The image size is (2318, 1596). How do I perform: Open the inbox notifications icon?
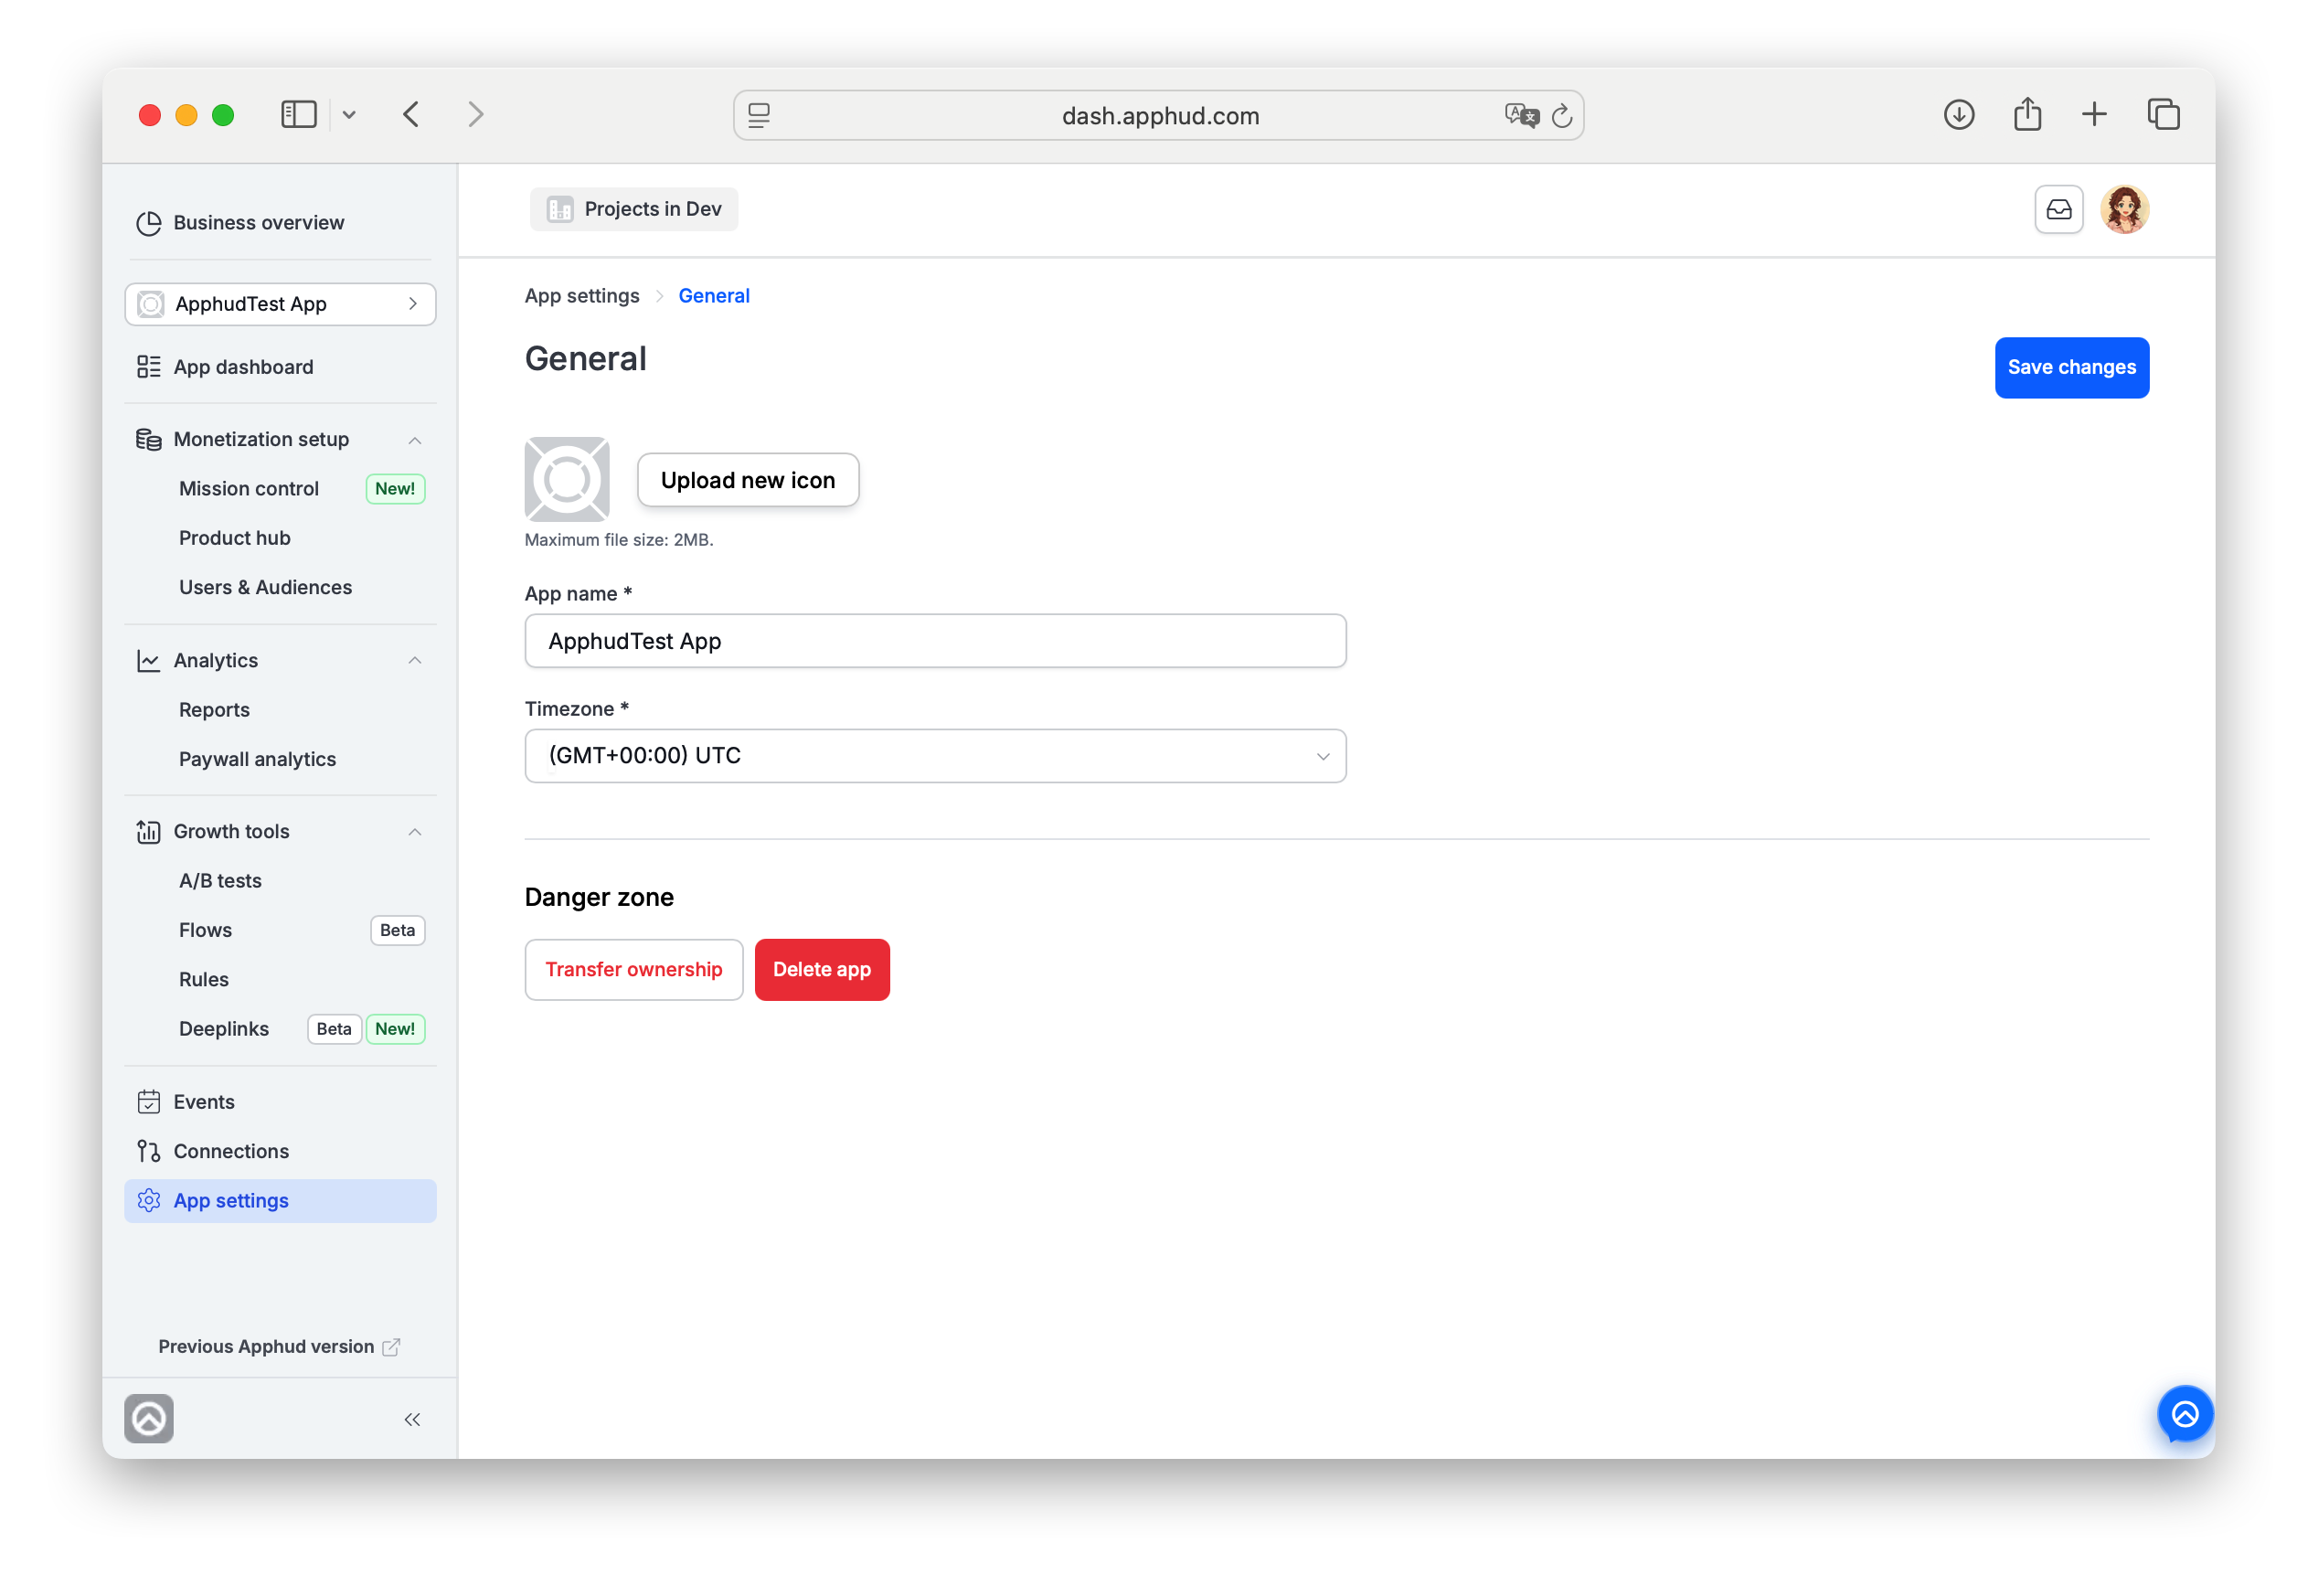[x=2058, y=209]
